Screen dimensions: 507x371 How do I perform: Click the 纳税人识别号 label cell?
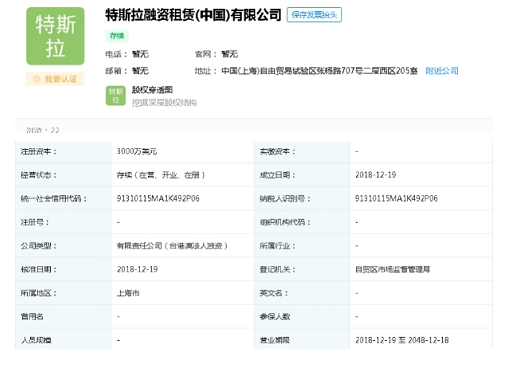tap(302, 199)
